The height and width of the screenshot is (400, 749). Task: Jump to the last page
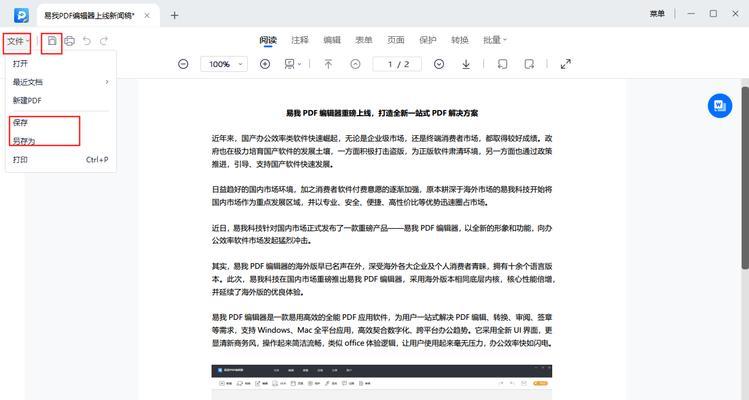click(466, 64)
